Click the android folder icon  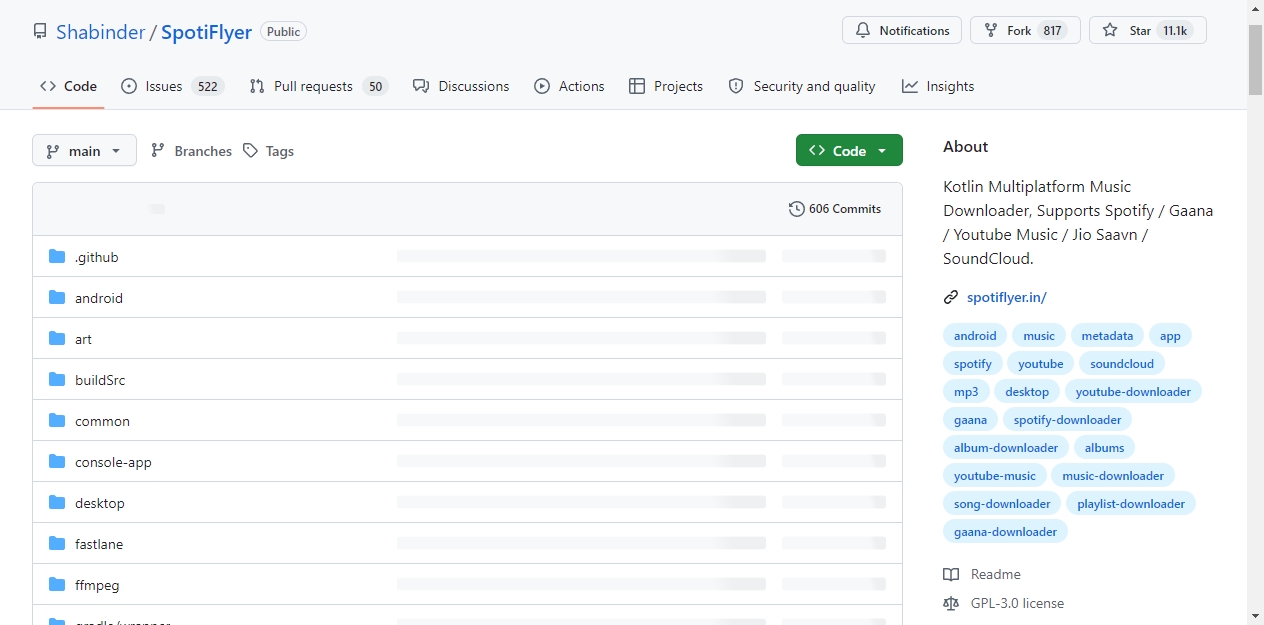coord(57,298)
